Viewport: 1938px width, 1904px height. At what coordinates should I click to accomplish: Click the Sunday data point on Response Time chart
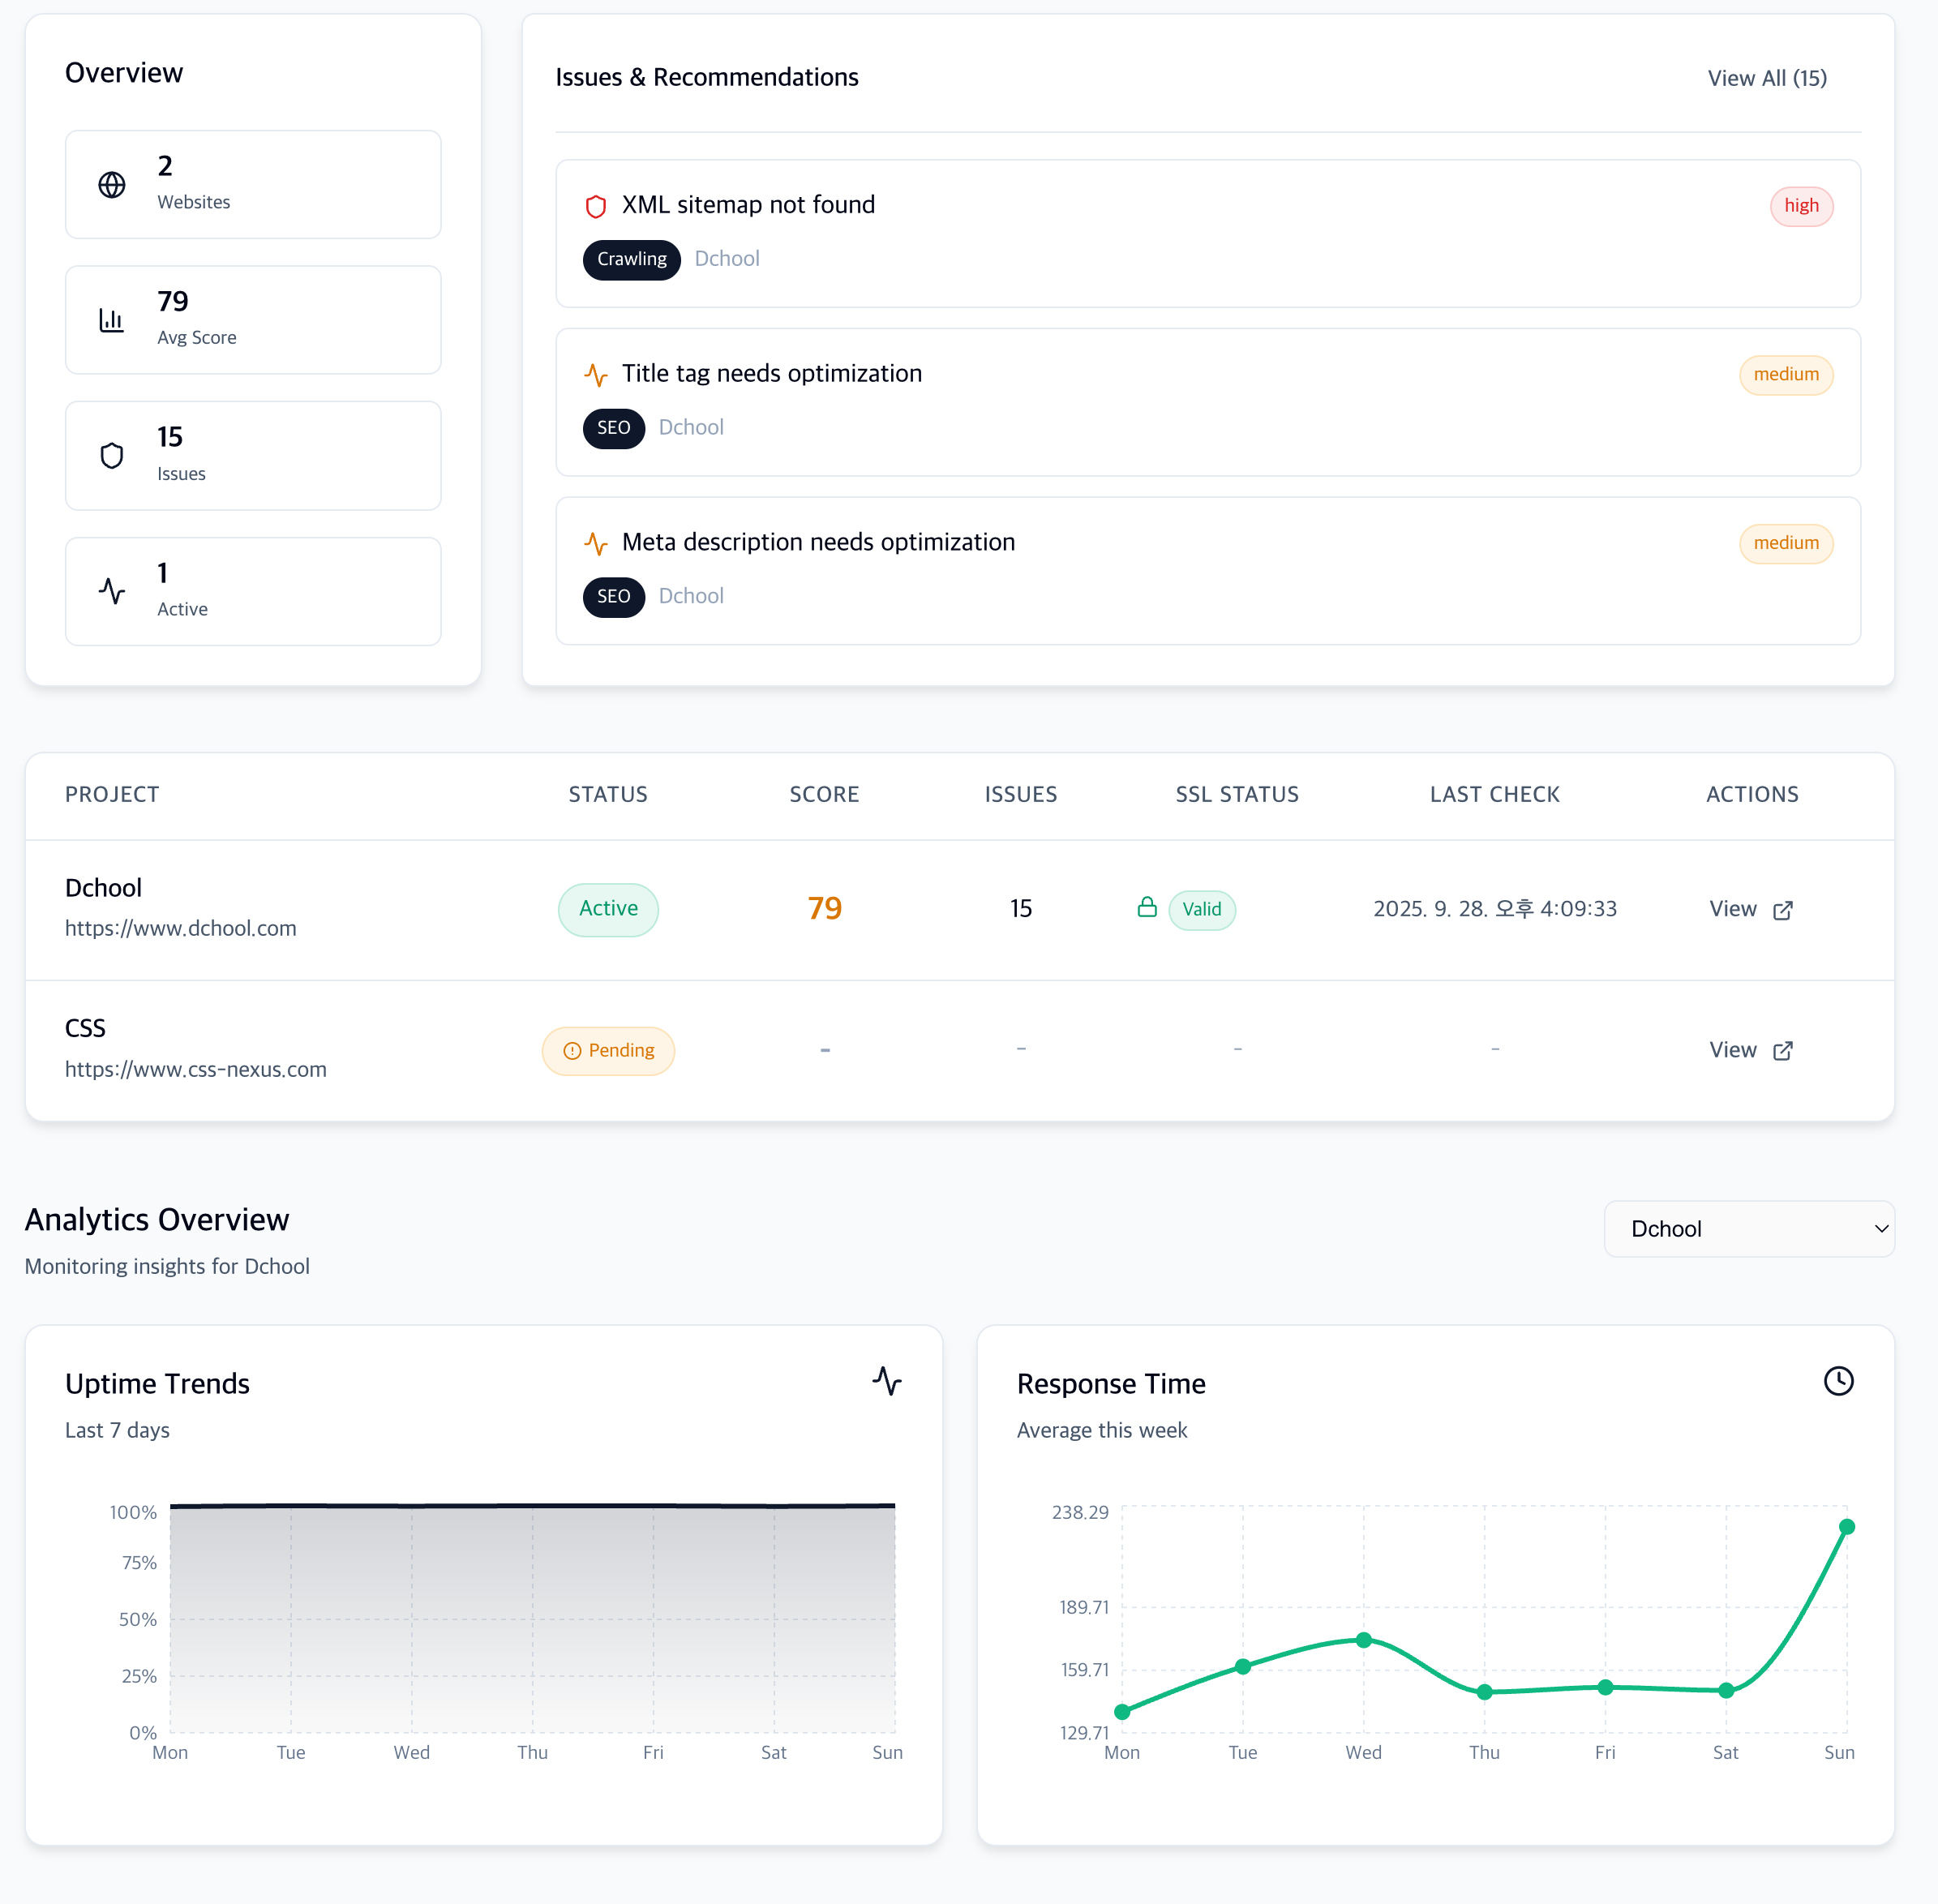1846,1526
